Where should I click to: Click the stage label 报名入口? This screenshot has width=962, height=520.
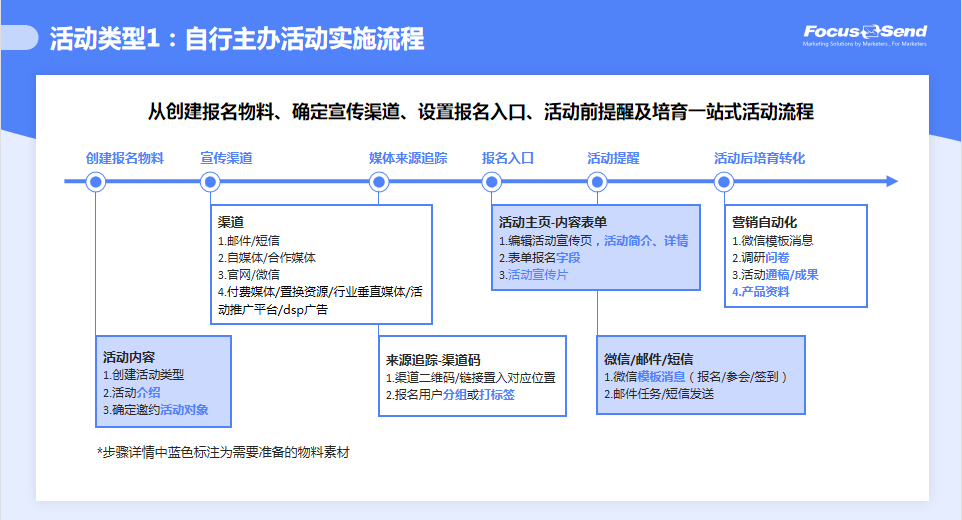coord(507,158)
